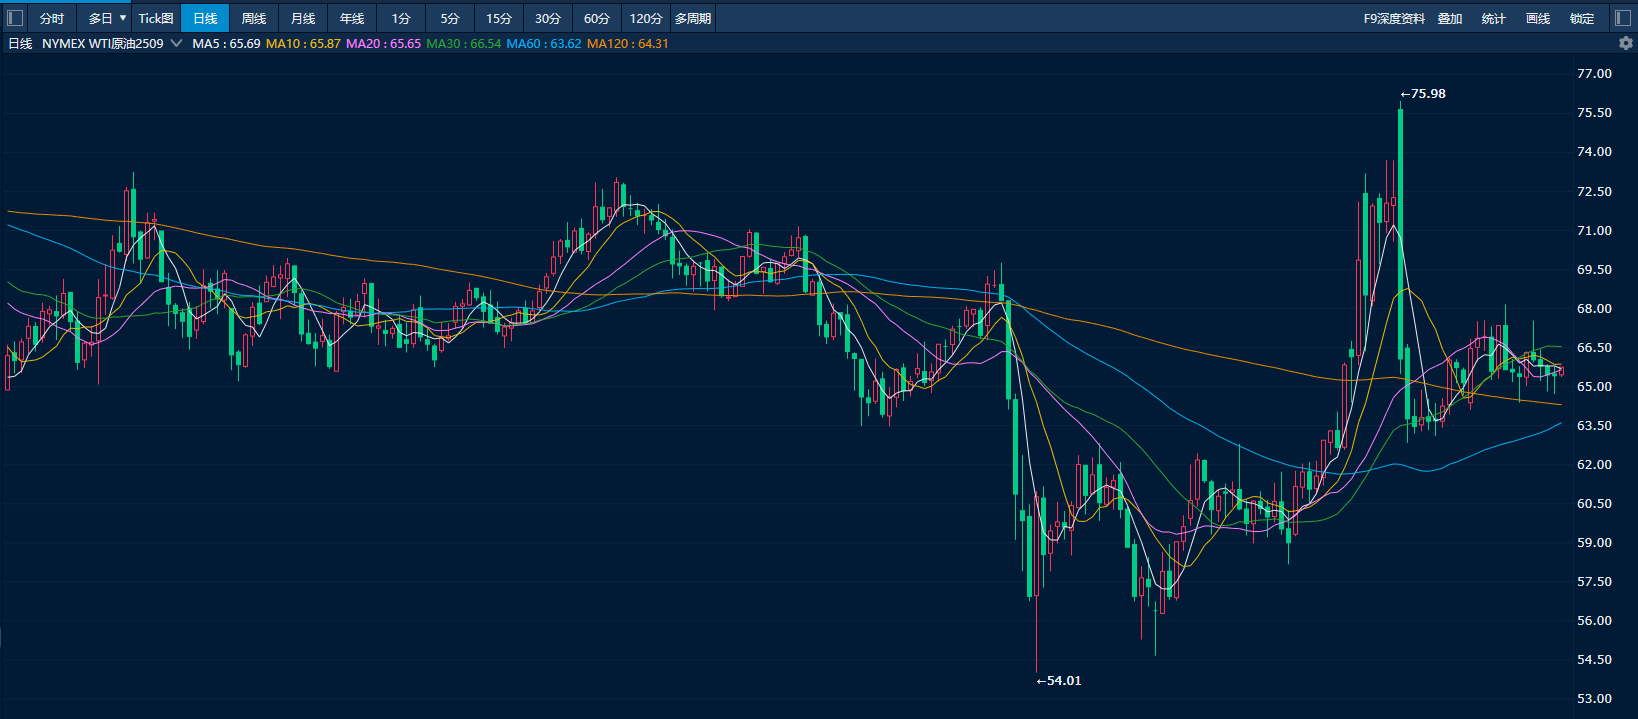Click the 54.01 low price marker
The width and height of the screenshot is (1638, 719).
[1059, 680]
